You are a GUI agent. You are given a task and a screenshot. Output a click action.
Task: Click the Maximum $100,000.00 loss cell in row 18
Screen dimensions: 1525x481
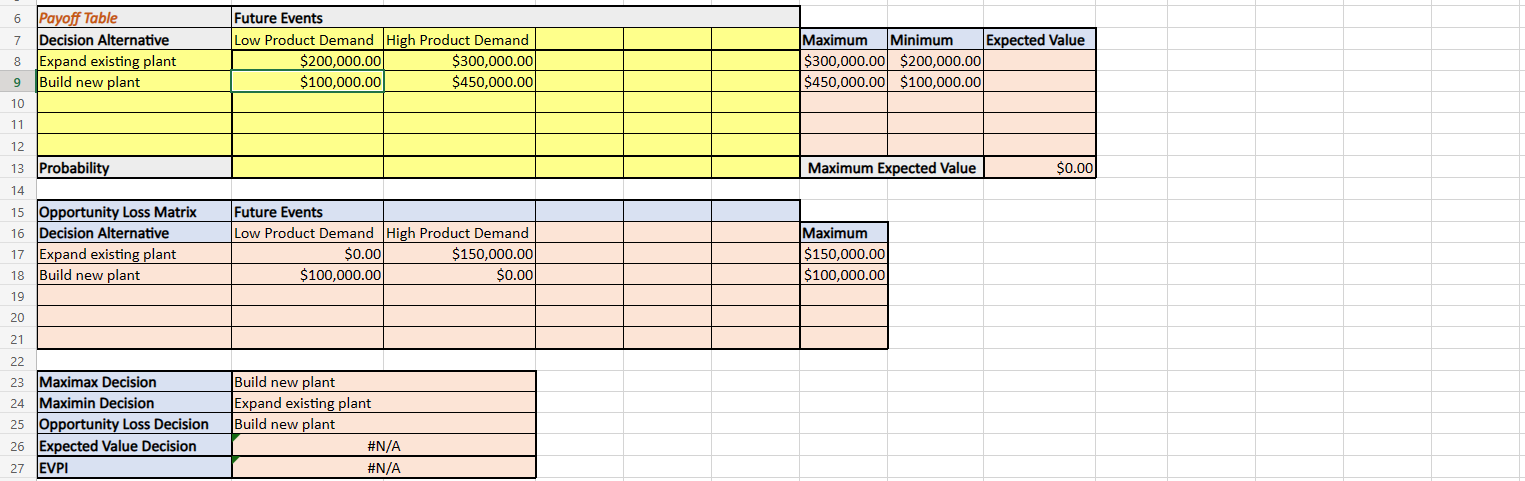[x=844, y=275]
